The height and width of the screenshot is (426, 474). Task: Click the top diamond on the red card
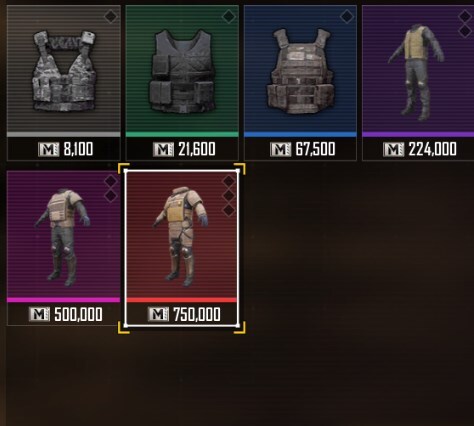pos(229,181)
